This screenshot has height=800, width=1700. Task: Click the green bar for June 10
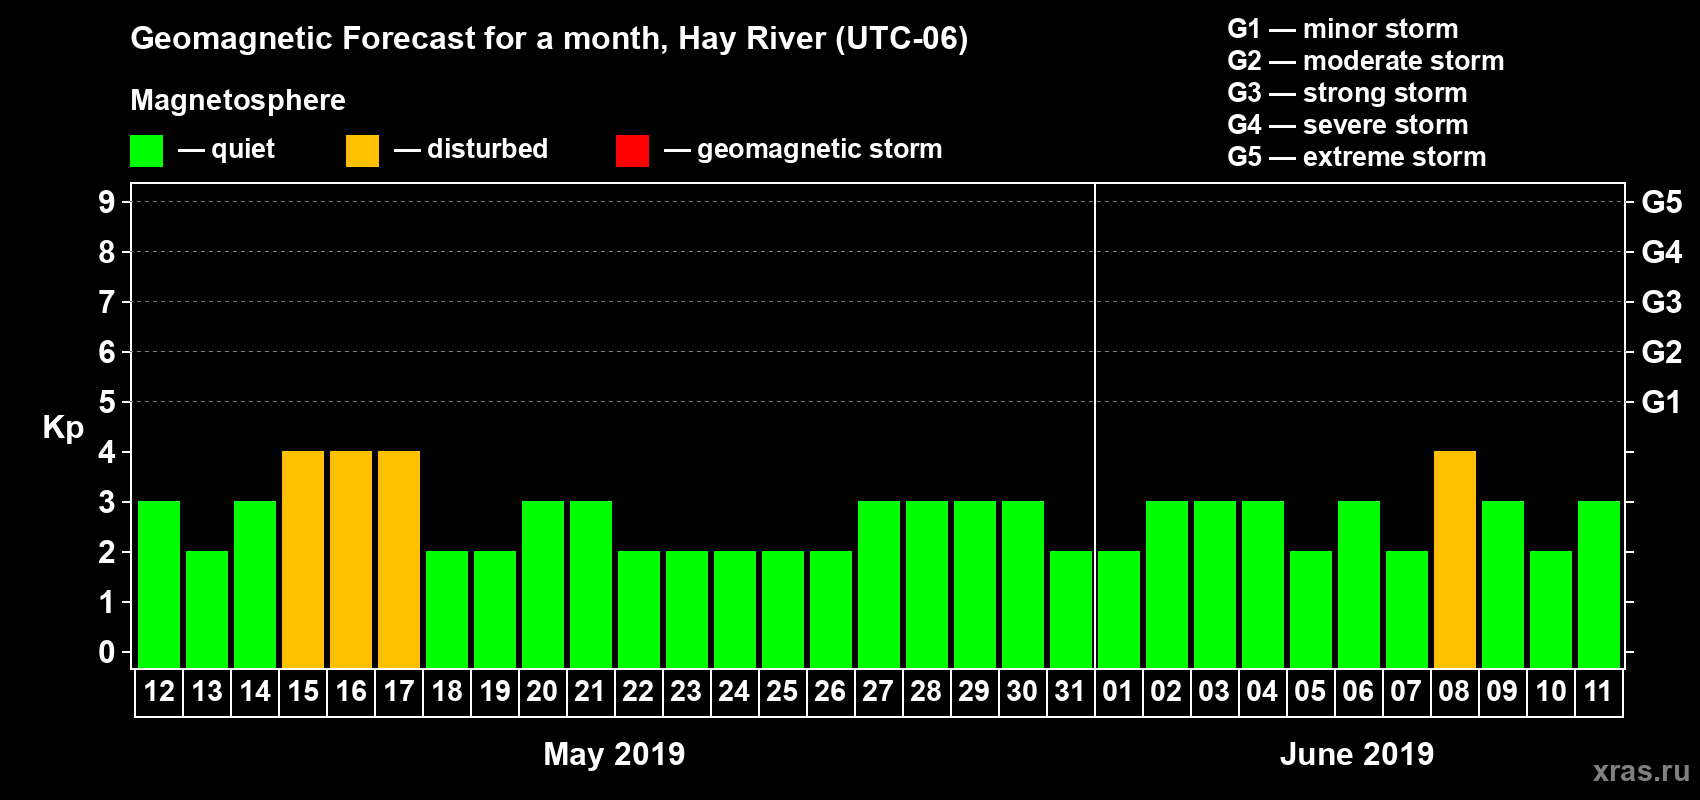click(1551, 609)
